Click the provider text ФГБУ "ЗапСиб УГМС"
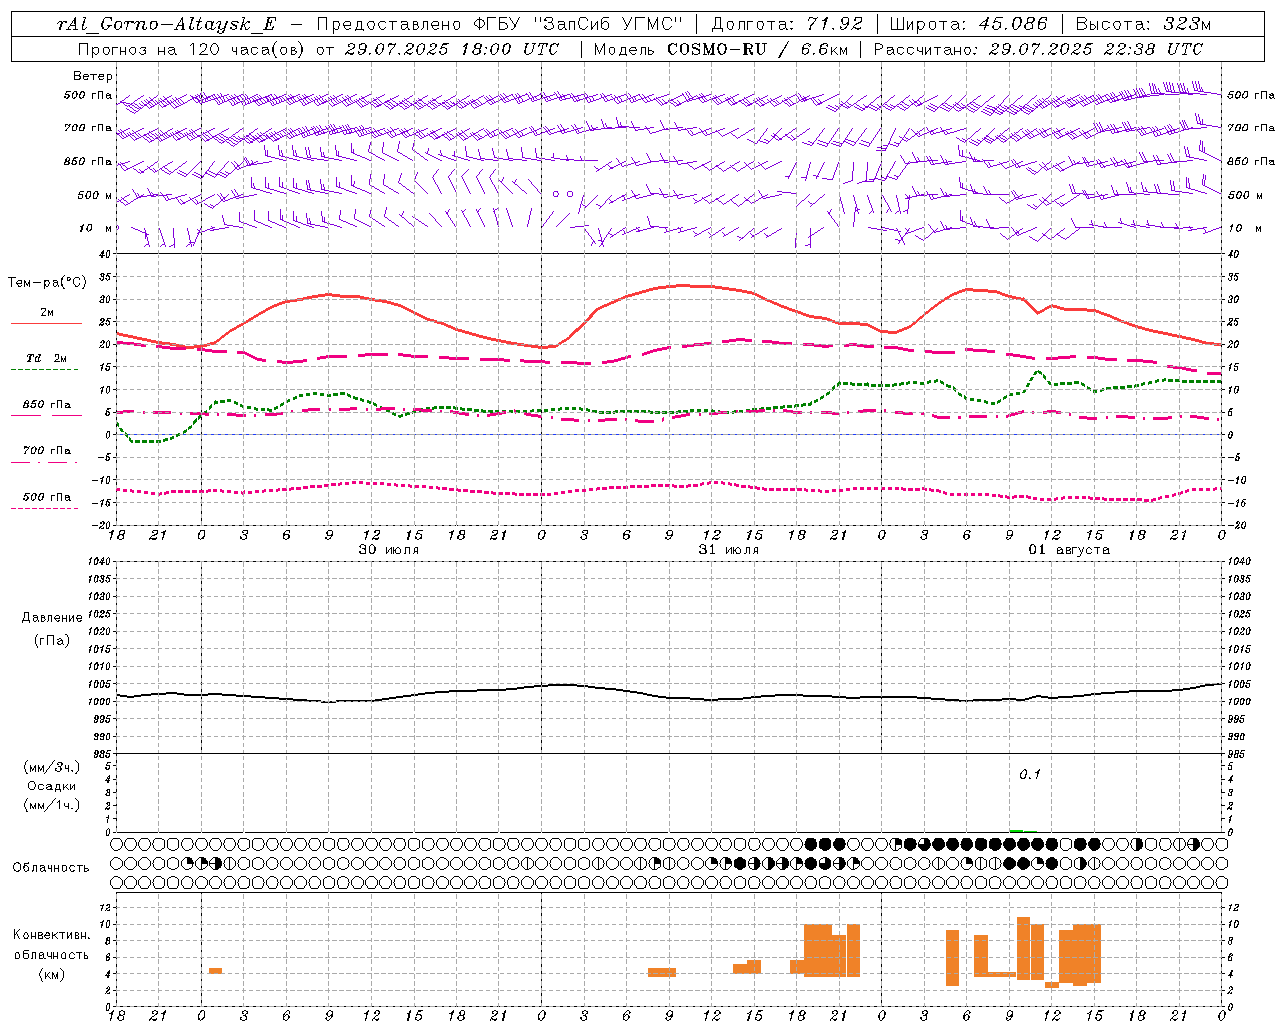This screenshot has height=1024, width=1280. tap(578, 24)
